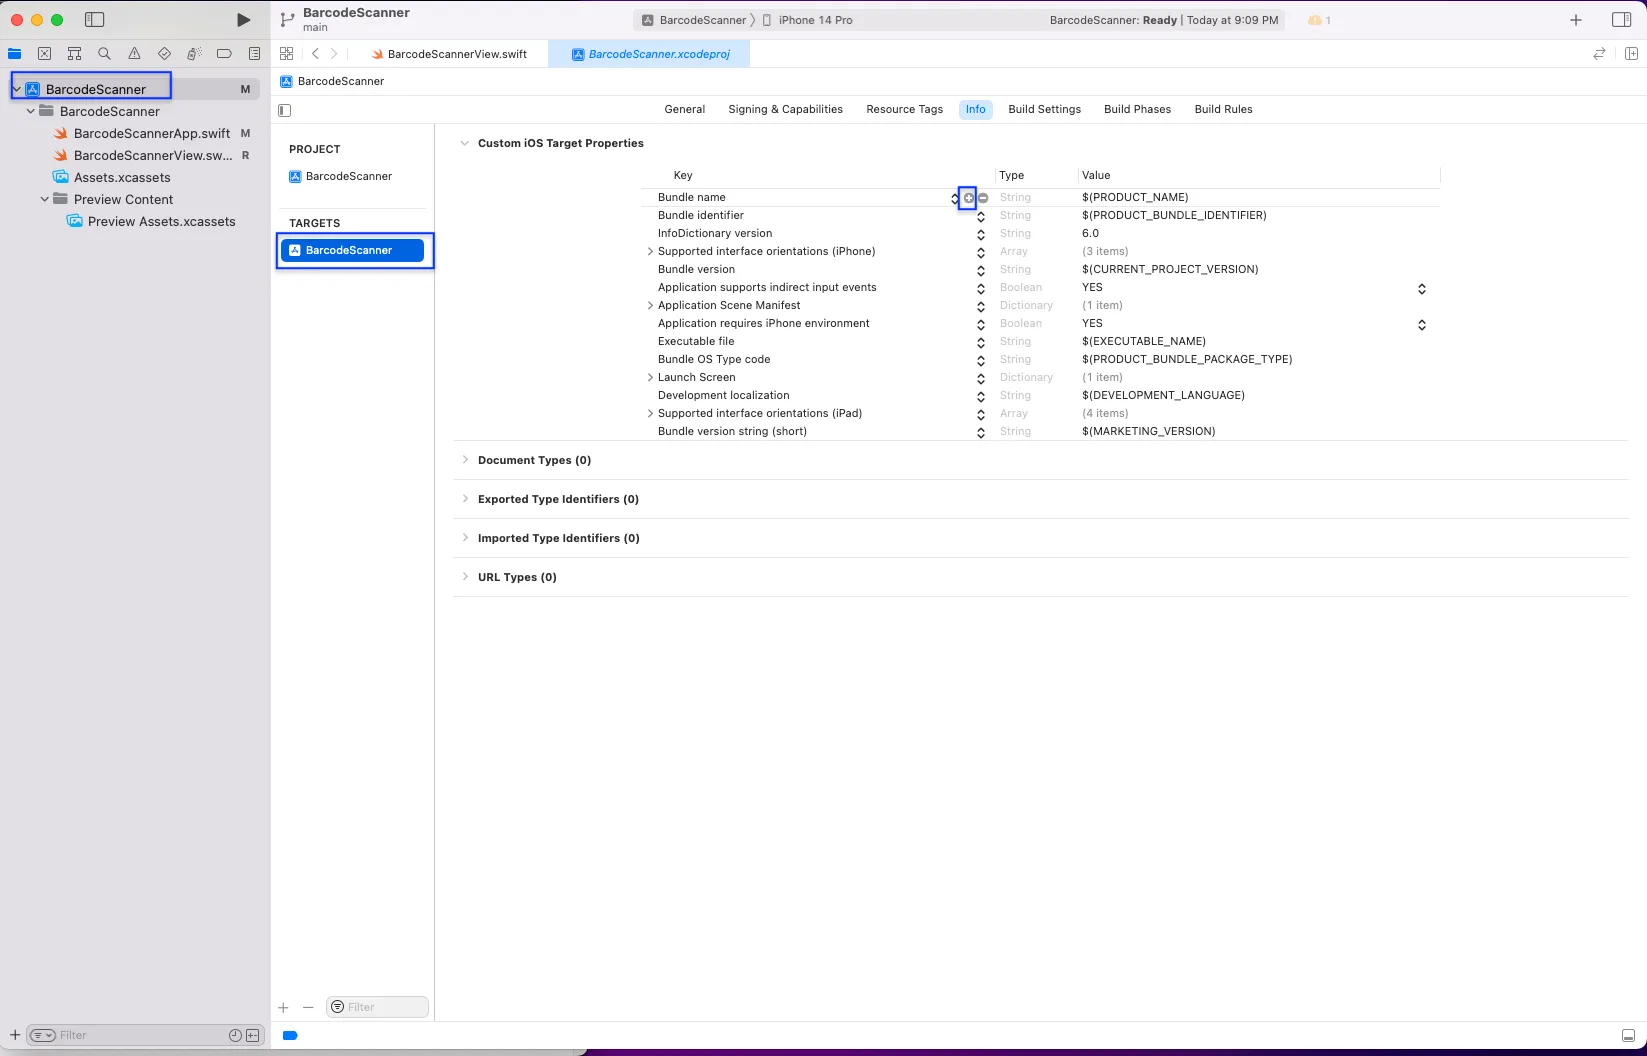The width and height of the screenshot is (1647, 1056).
Task: Open key stepper for Bundle identifier row
Action: coord(981,217)
